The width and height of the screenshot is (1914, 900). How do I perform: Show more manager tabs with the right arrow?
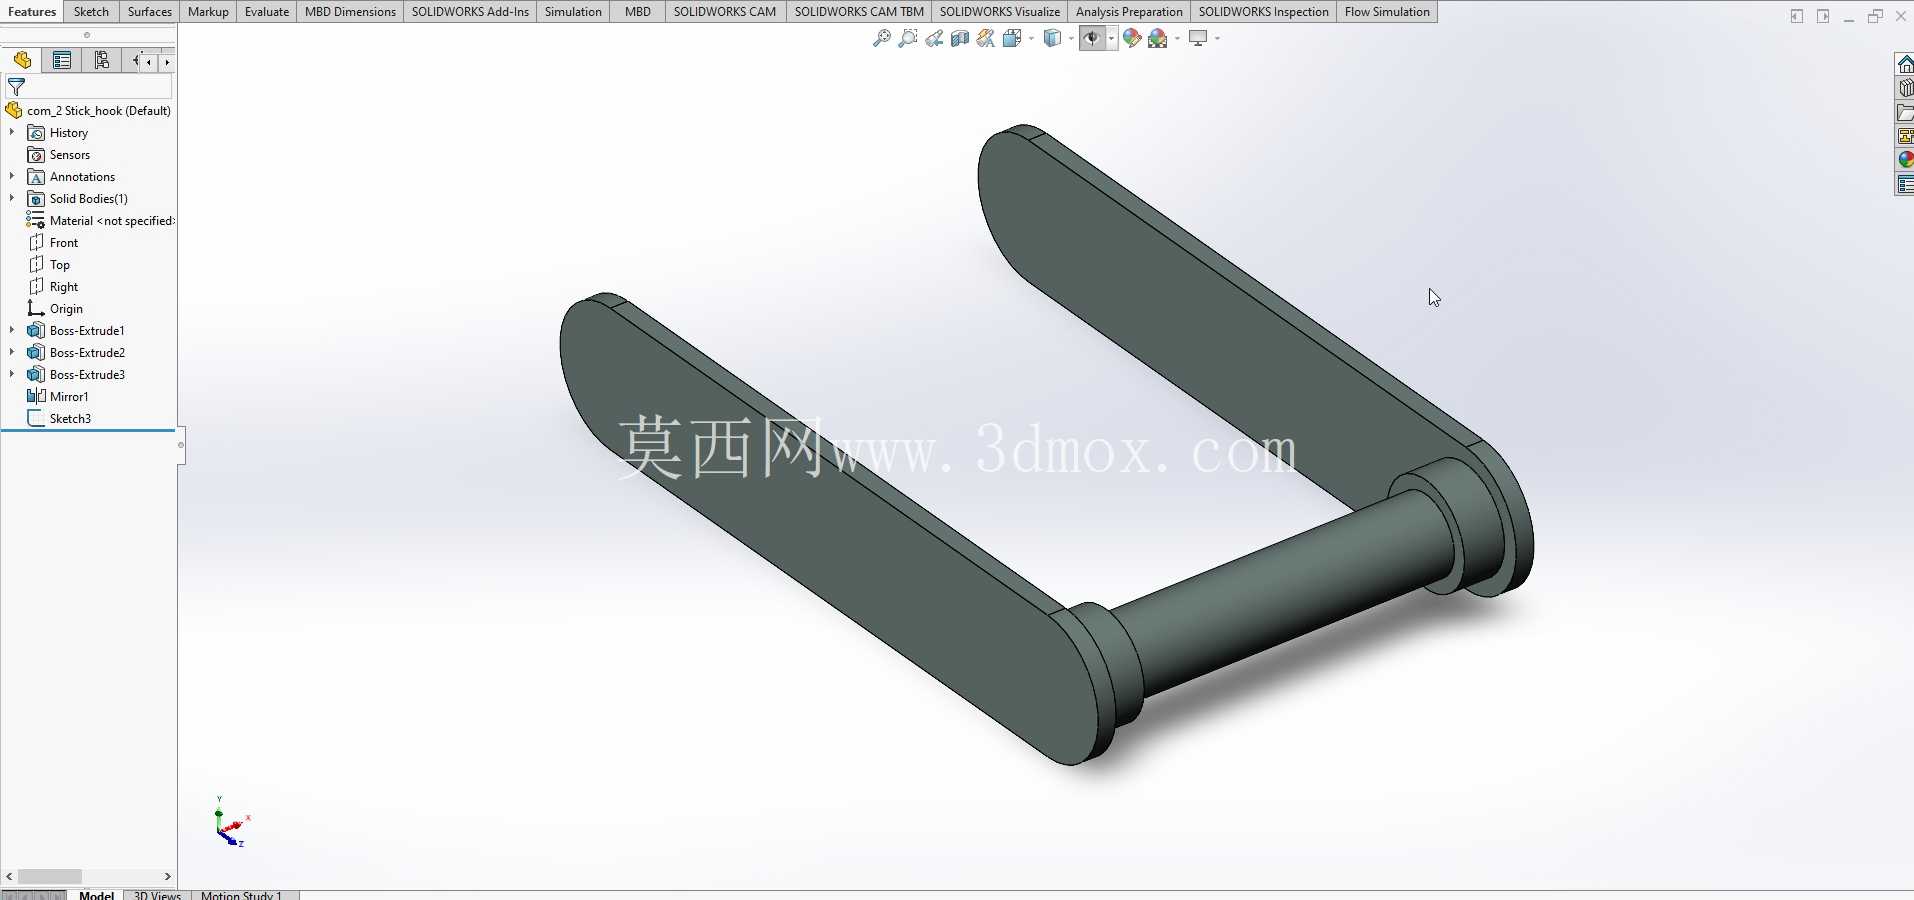166,61
